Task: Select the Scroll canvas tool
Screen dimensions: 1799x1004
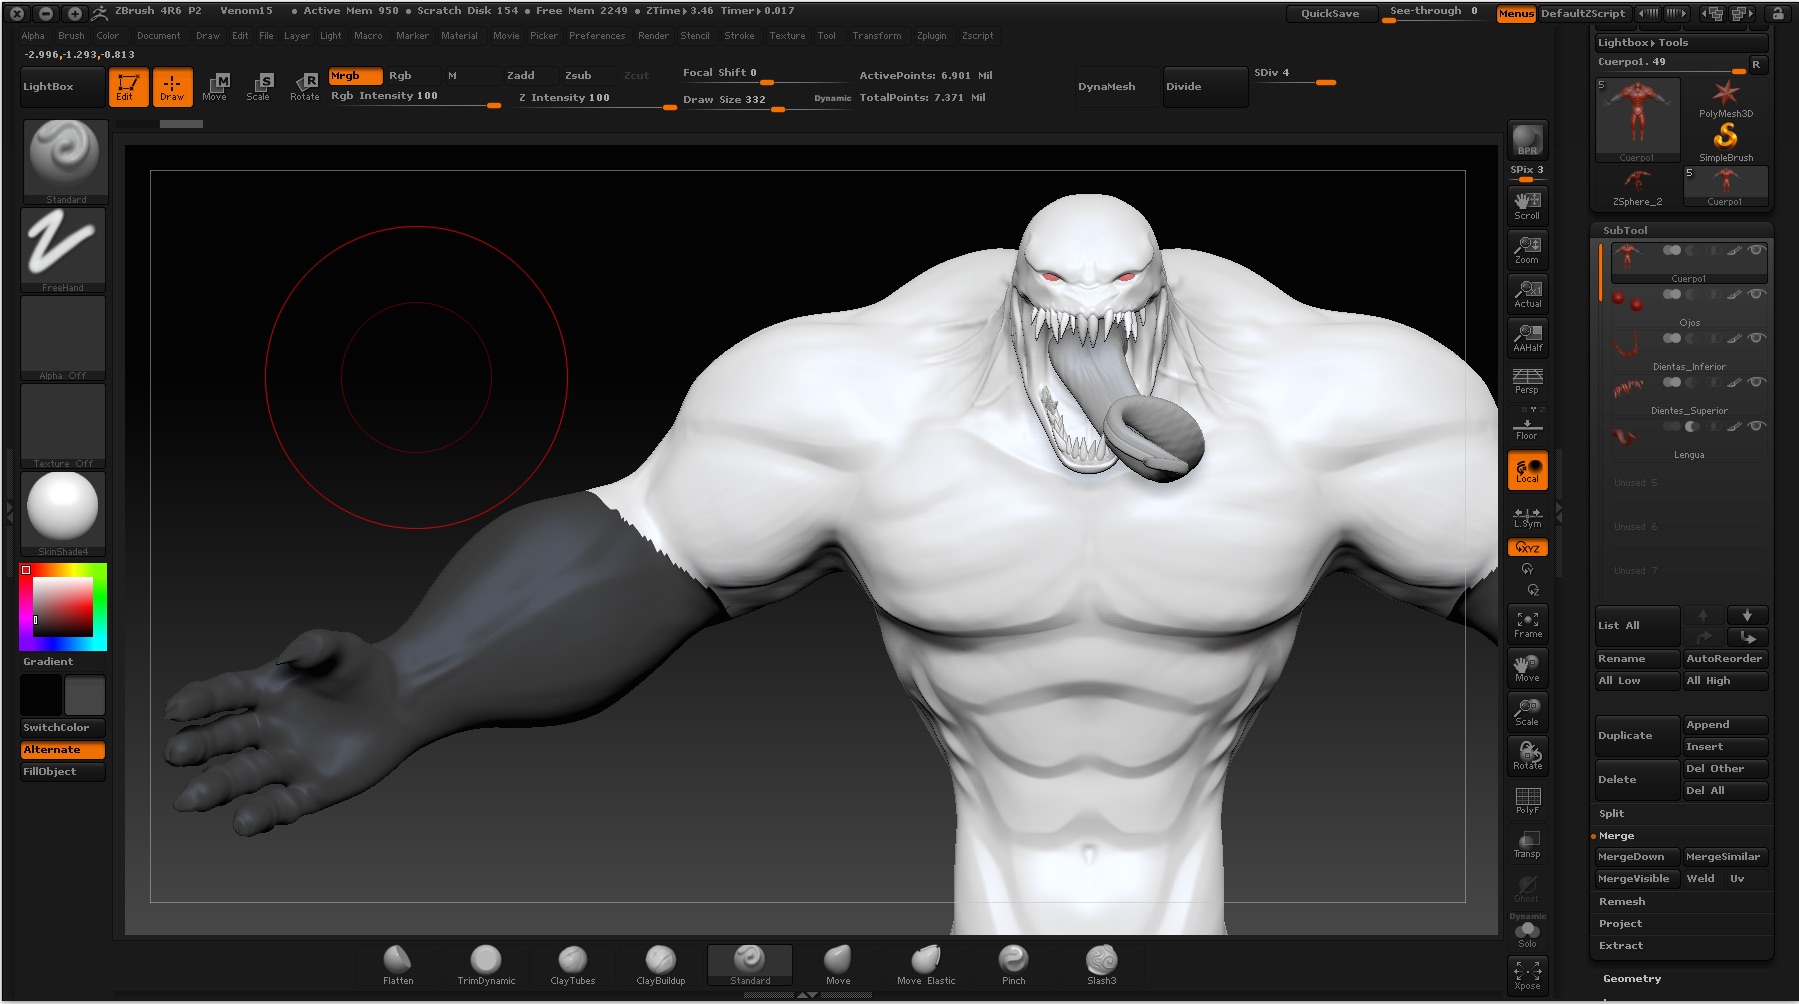Action: tap(1527, 205)
